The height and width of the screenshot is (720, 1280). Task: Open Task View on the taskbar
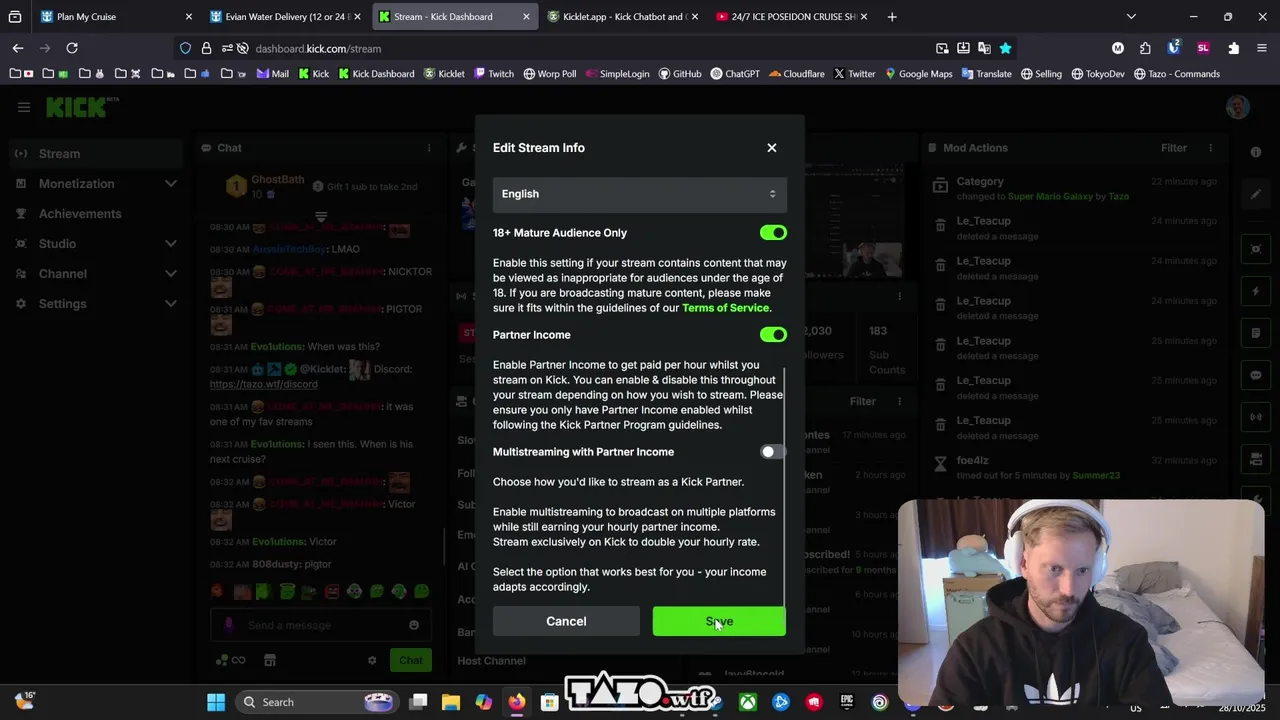tap(418, 702)
